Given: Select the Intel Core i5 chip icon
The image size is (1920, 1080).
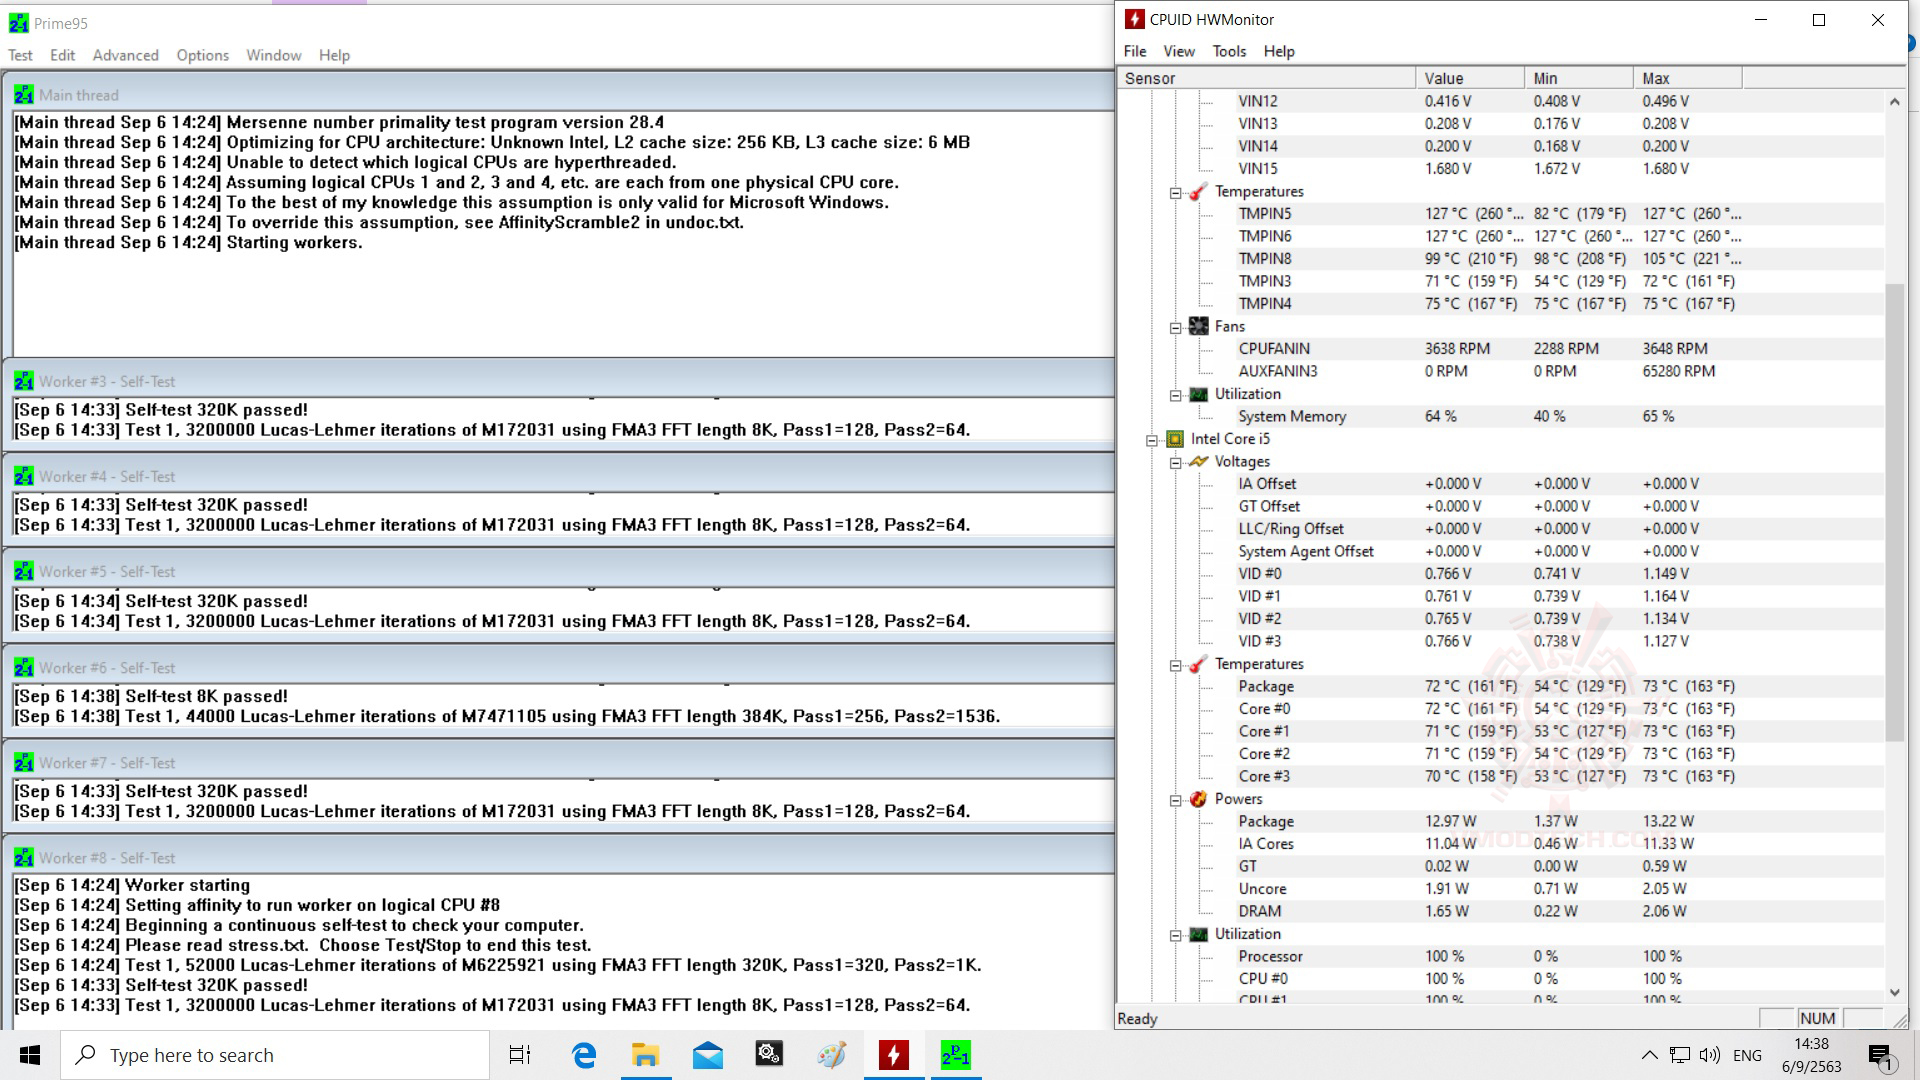Looking at the screenshot, I should [x=1175, y=439].
